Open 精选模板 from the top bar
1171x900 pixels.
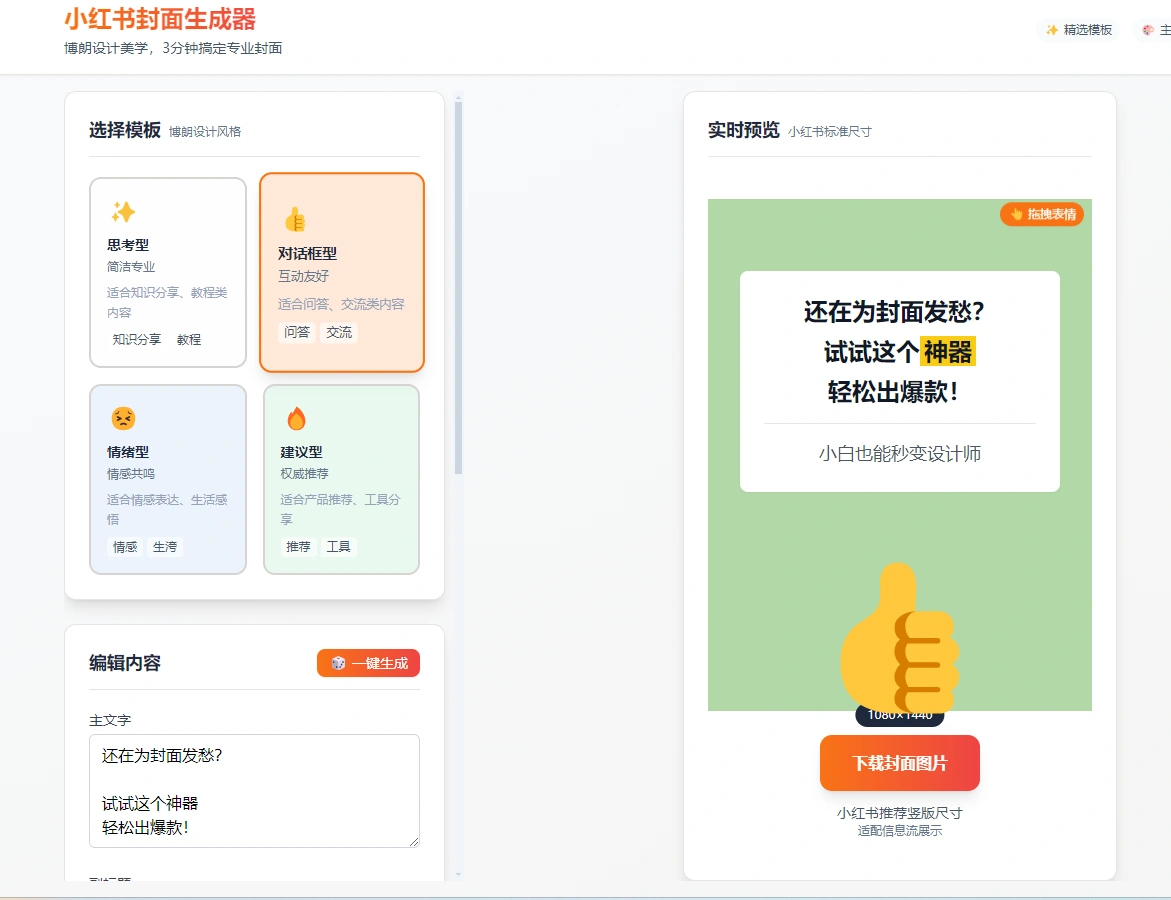pyautogui.click(x=1077, y=29)
